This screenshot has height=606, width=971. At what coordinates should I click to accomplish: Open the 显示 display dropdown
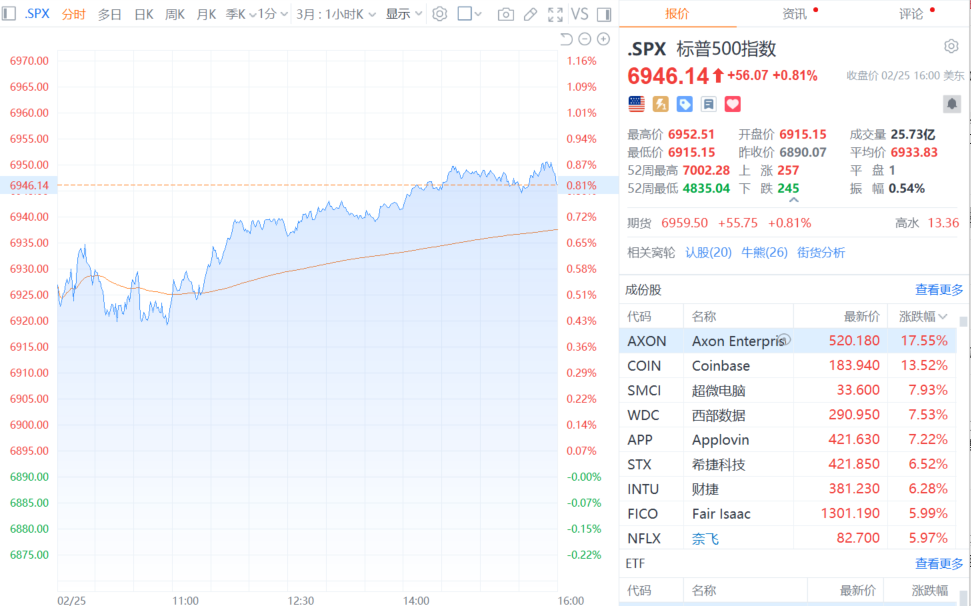pyautogui.click(x=404, y=14)
